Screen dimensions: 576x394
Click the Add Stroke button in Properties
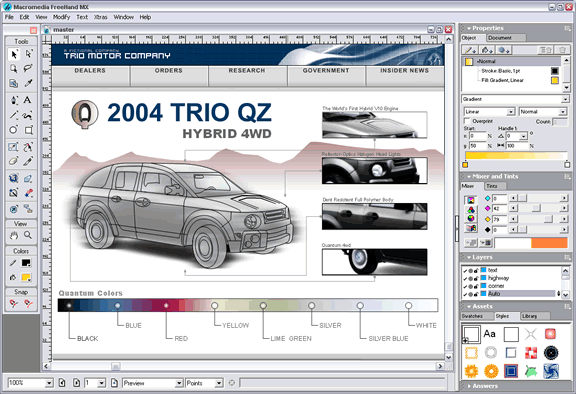click(470, 50)
